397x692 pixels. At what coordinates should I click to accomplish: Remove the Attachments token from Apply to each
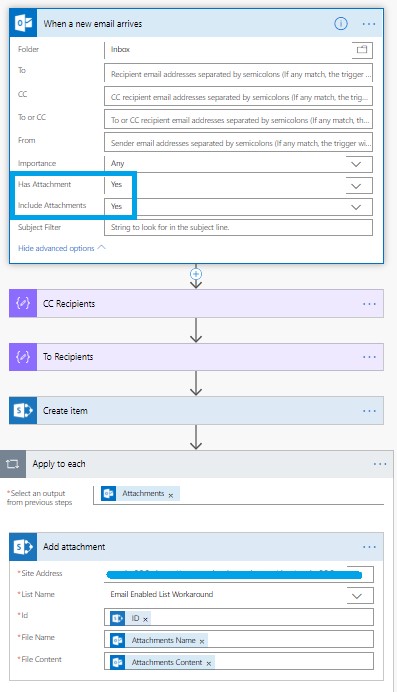tap(171, 496)
